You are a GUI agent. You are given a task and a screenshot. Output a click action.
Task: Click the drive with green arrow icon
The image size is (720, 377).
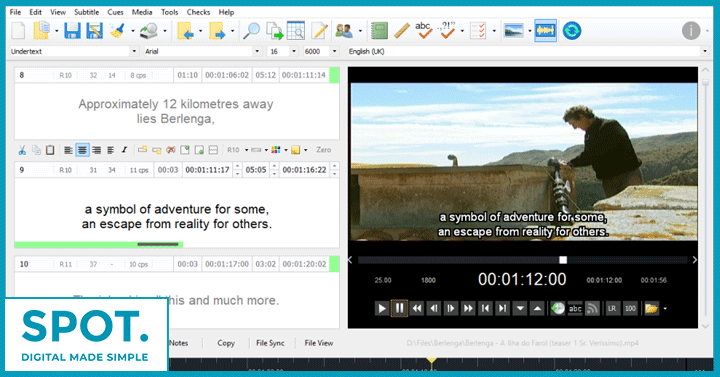click(x=149, y=31)
